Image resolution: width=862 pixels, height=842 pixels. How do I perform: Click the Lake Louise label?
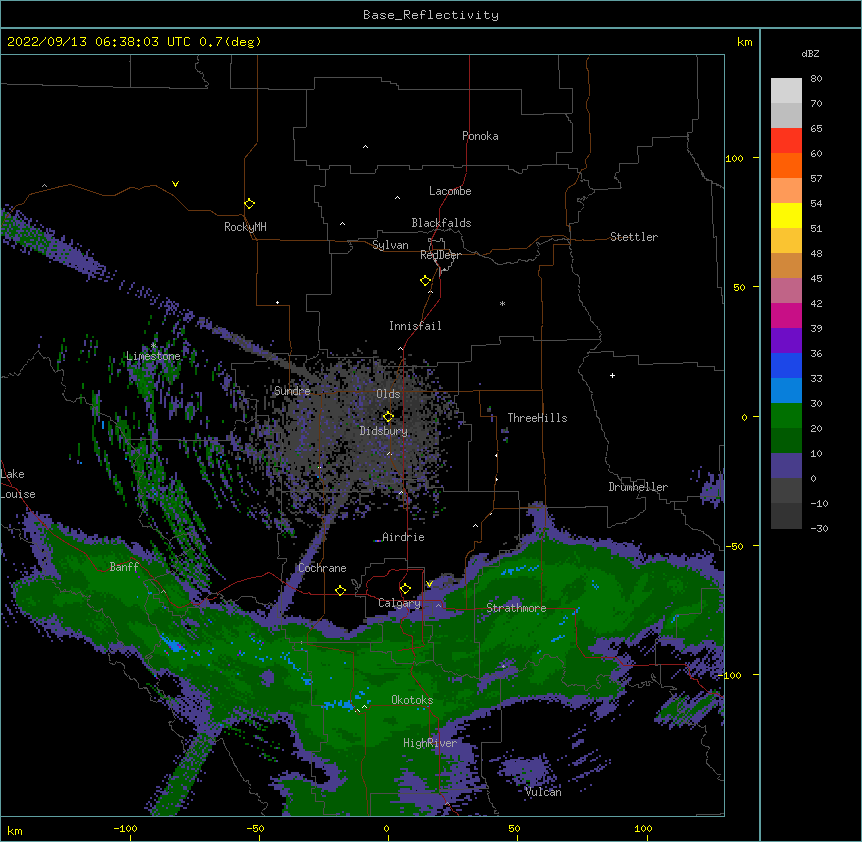[18, 484]
